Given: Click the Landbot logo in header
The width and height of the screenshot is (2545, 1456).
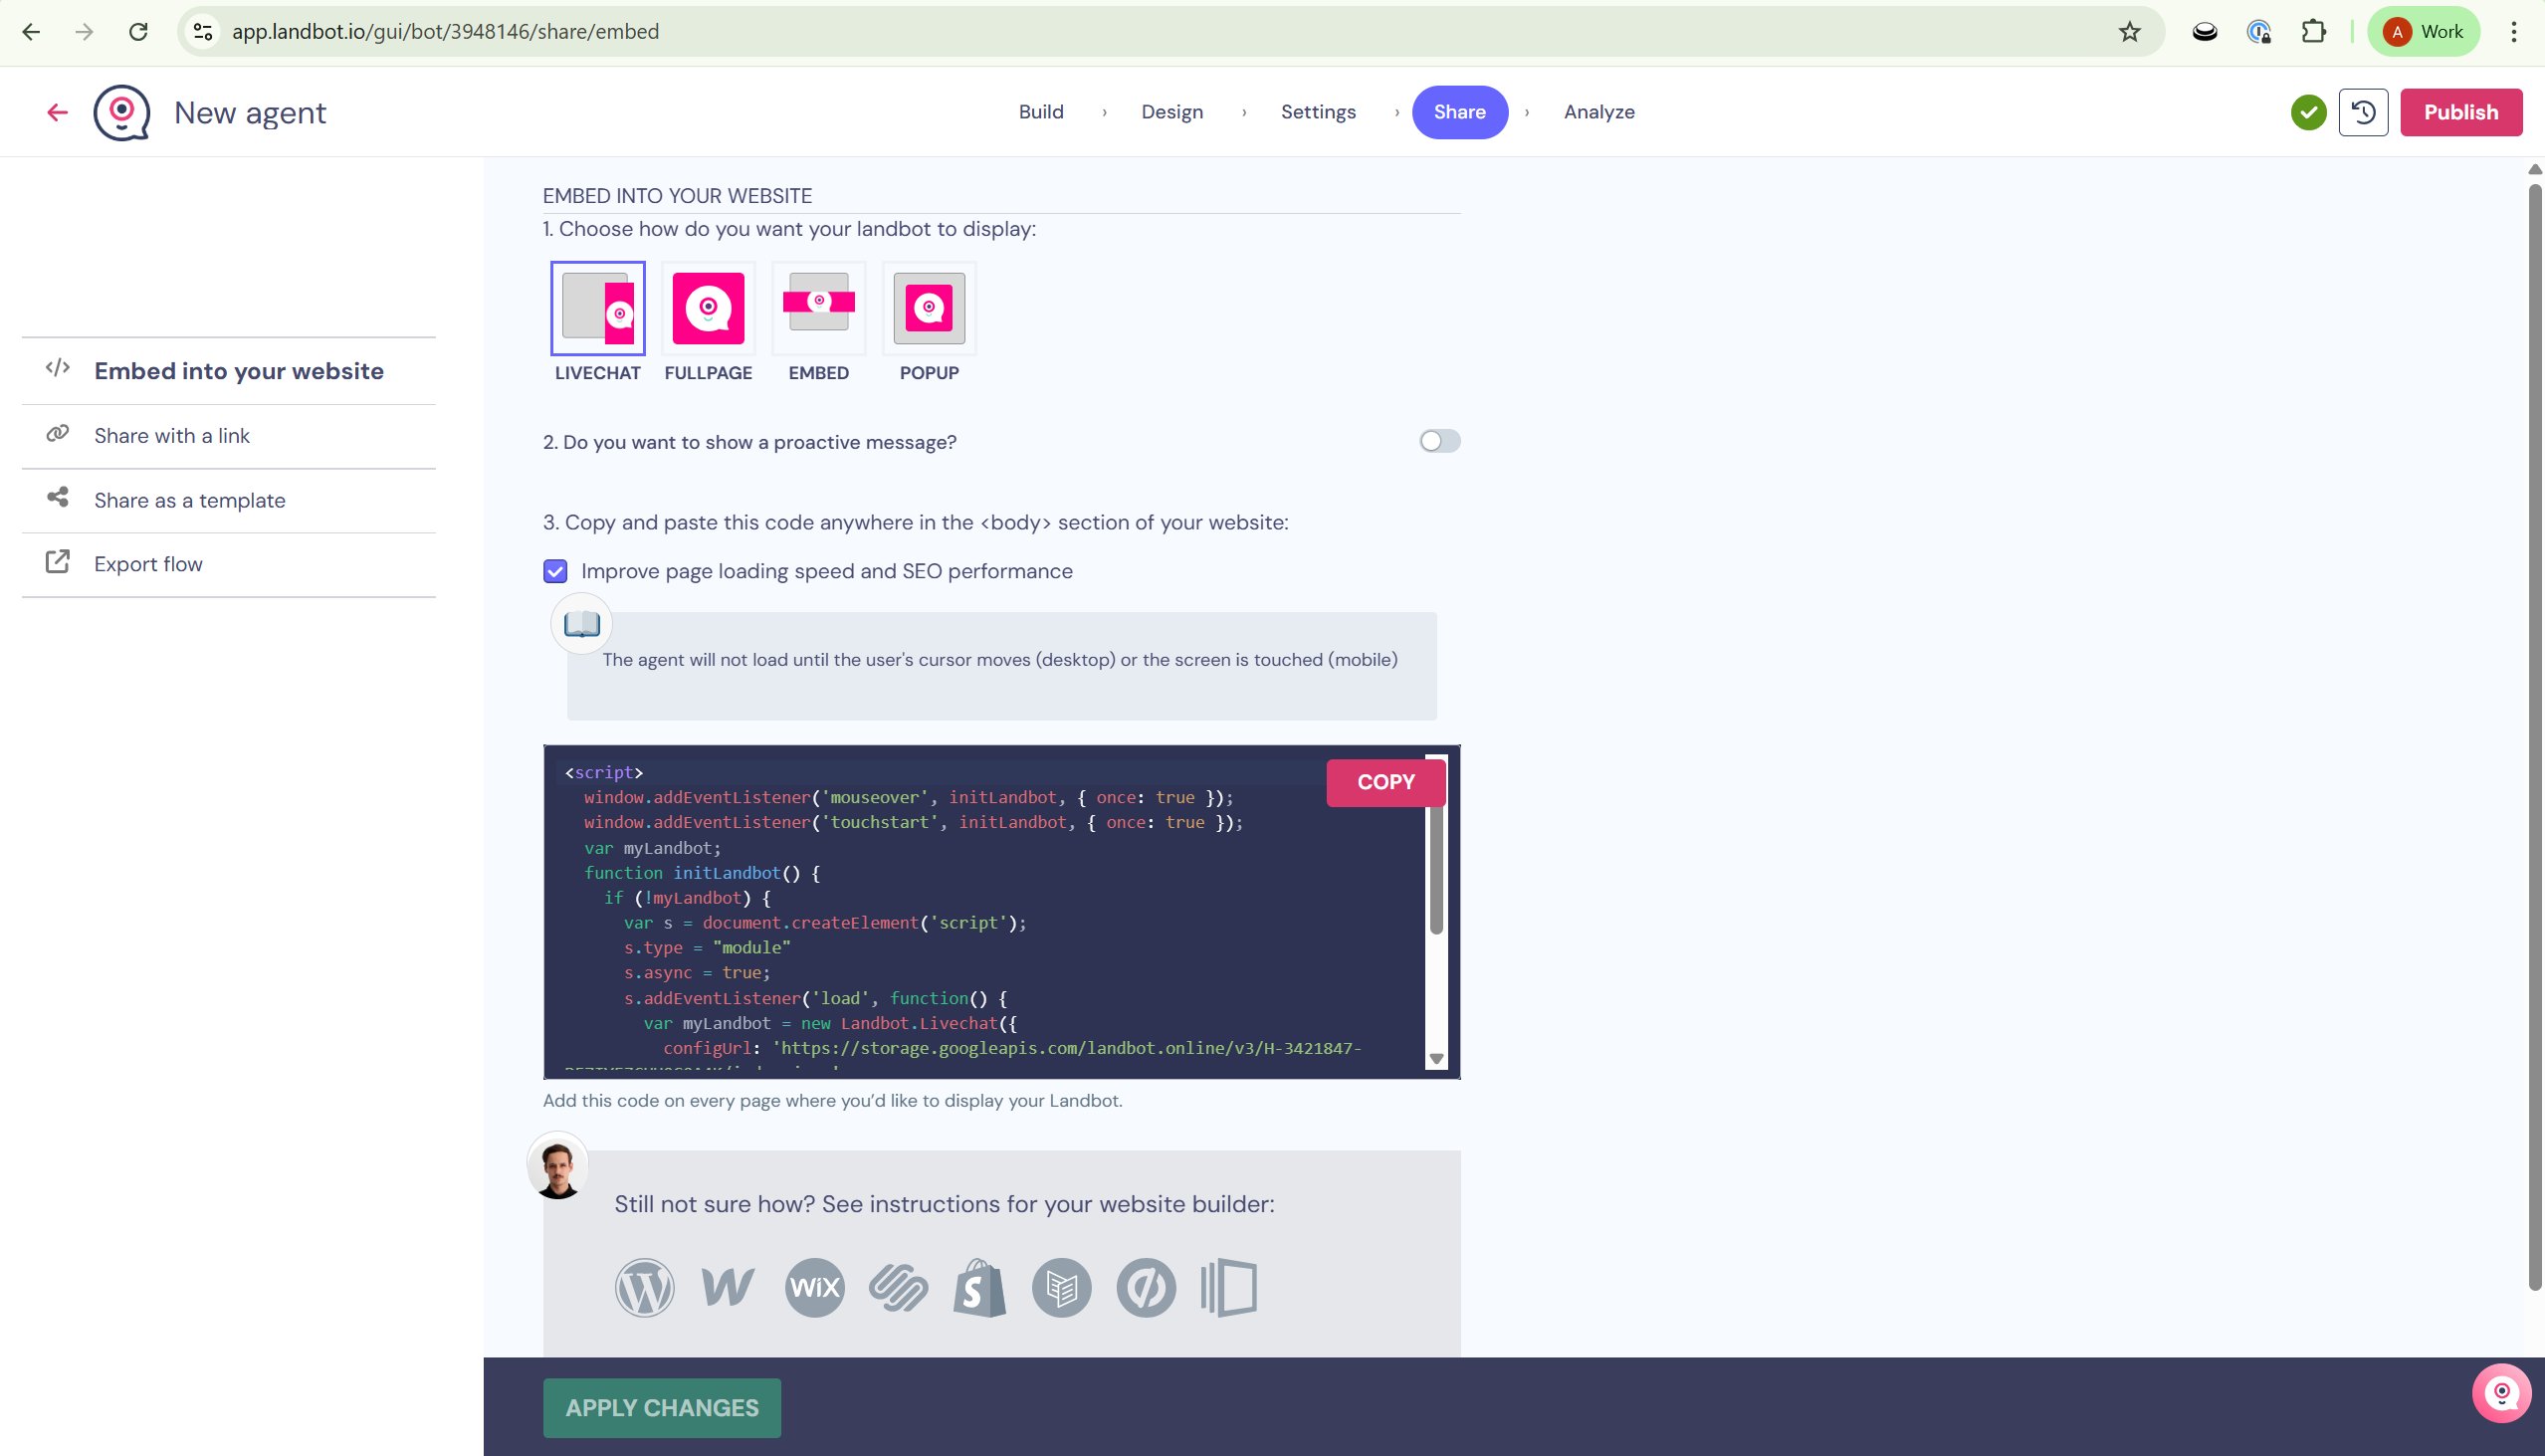Looking at the screenshot, I should [x=122, y=112].
